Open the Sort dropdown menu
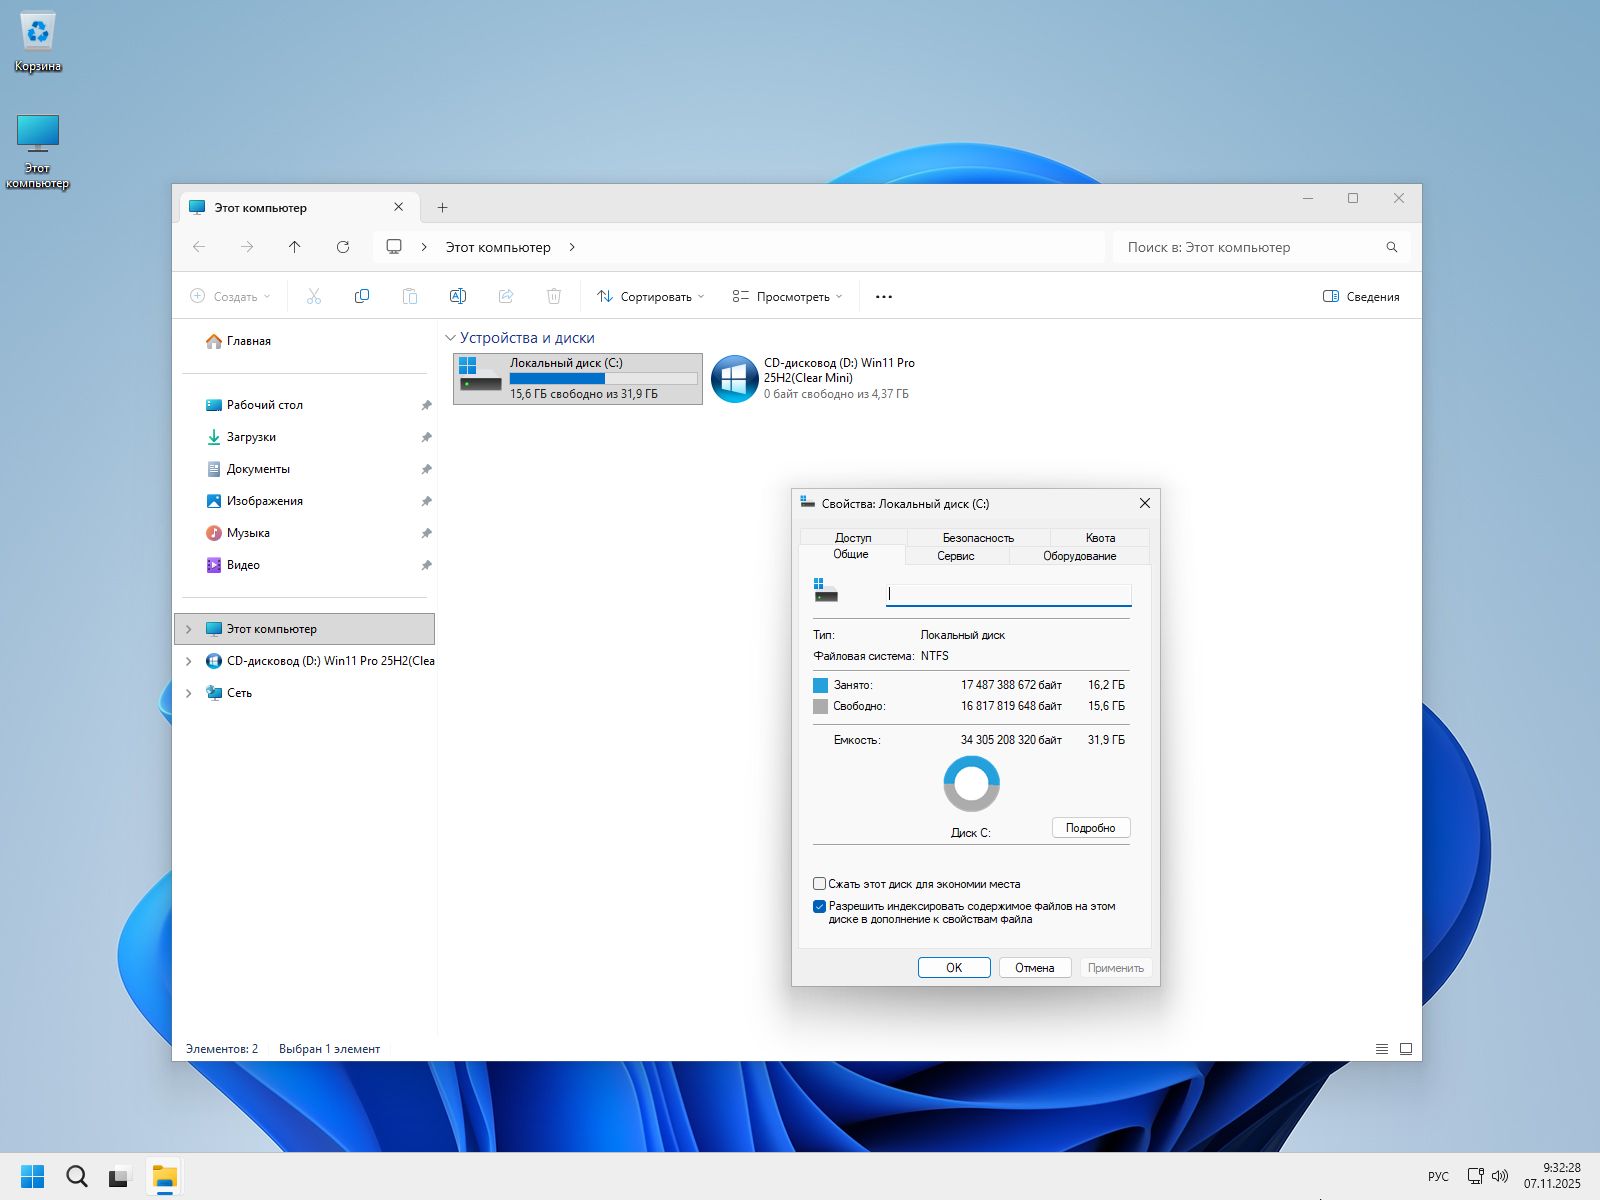1600x1200 pixels. 651,297
